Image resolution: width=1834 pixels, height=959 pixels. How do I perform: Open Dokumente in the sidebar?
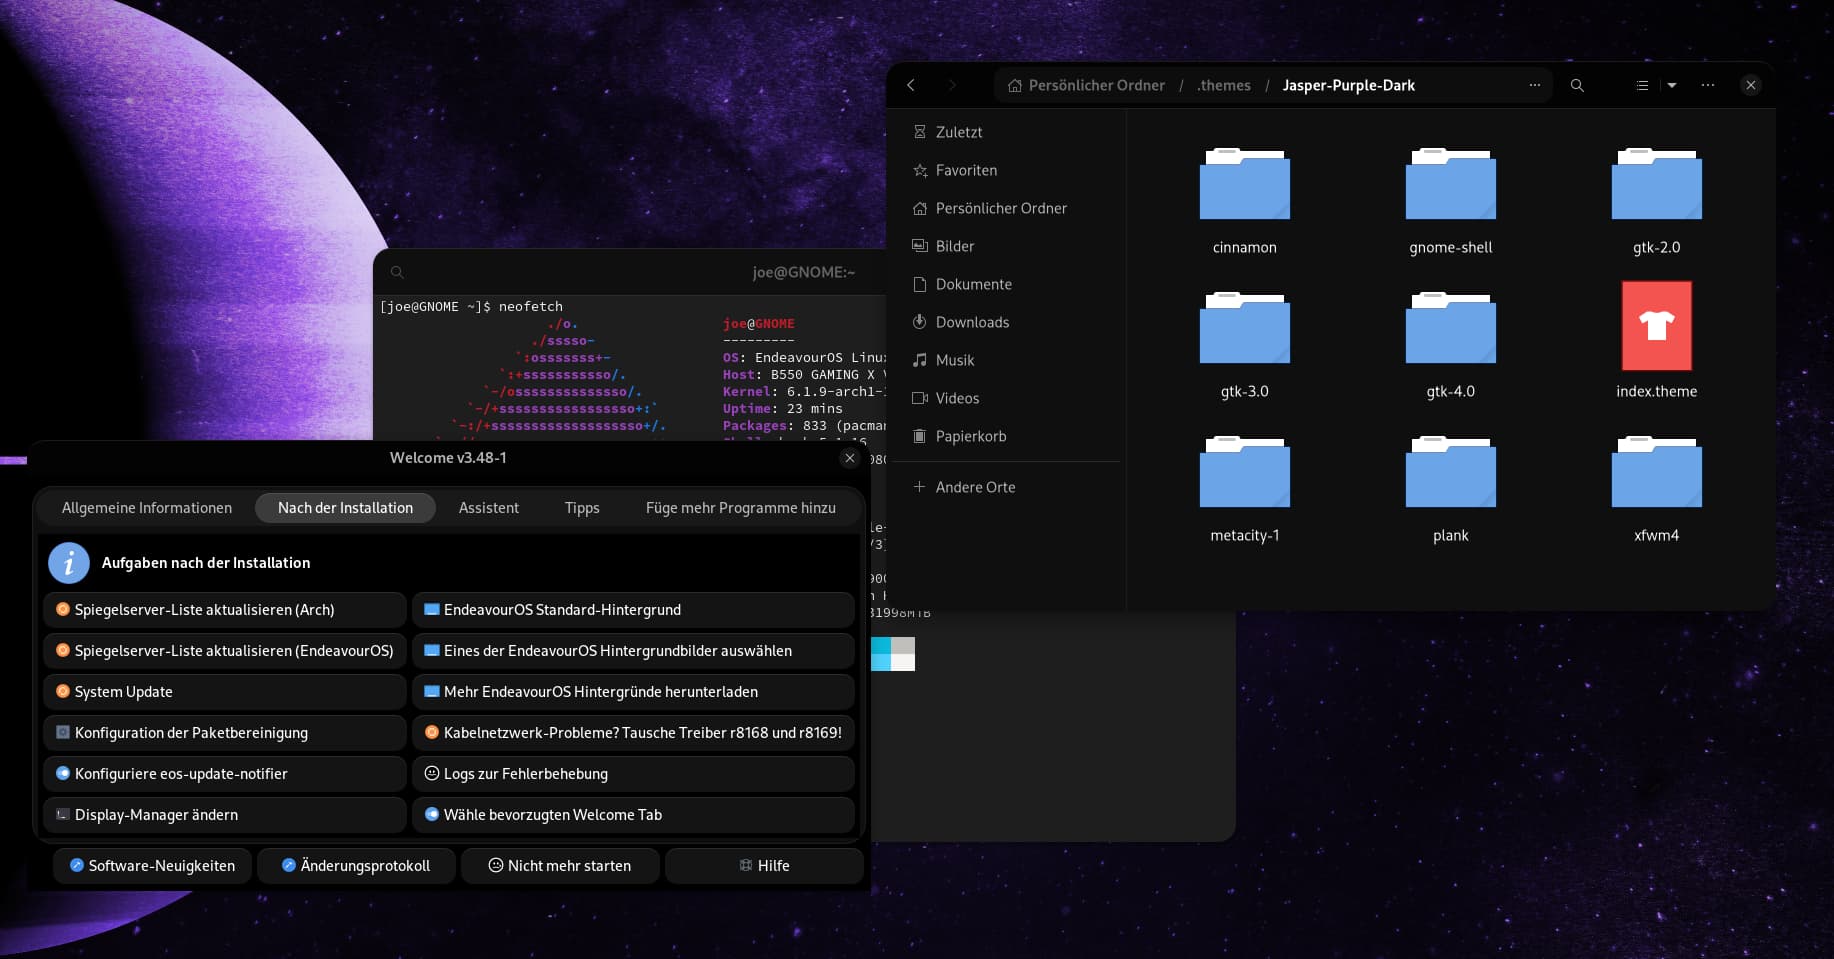click(x=1006, y=284)
